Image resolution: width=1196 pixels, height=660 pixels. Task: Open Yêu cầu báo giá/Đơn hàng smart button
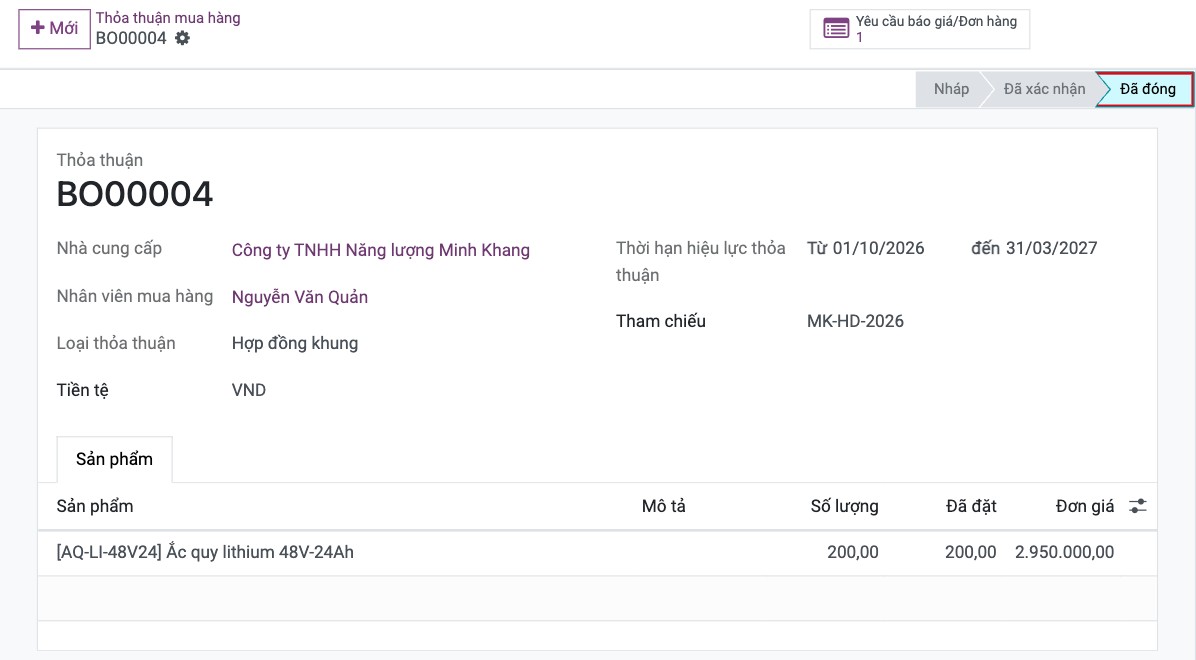(920, 29)
